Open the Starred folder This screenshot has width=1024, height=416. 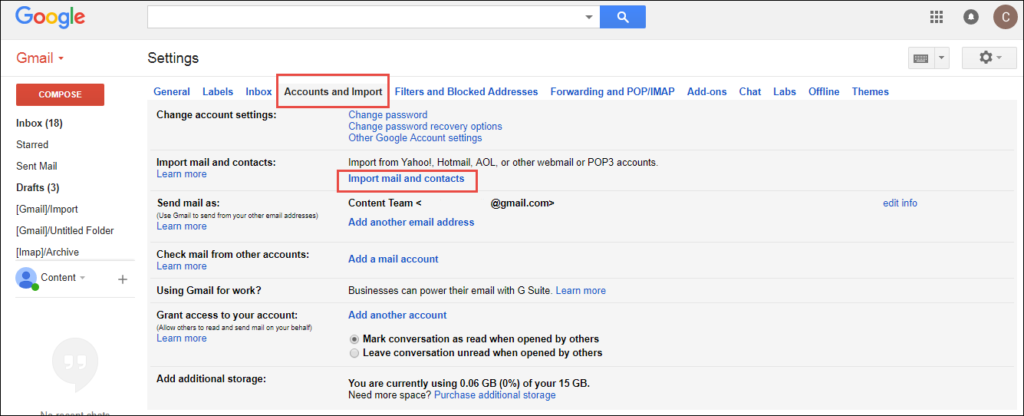(x=32, y=145)
